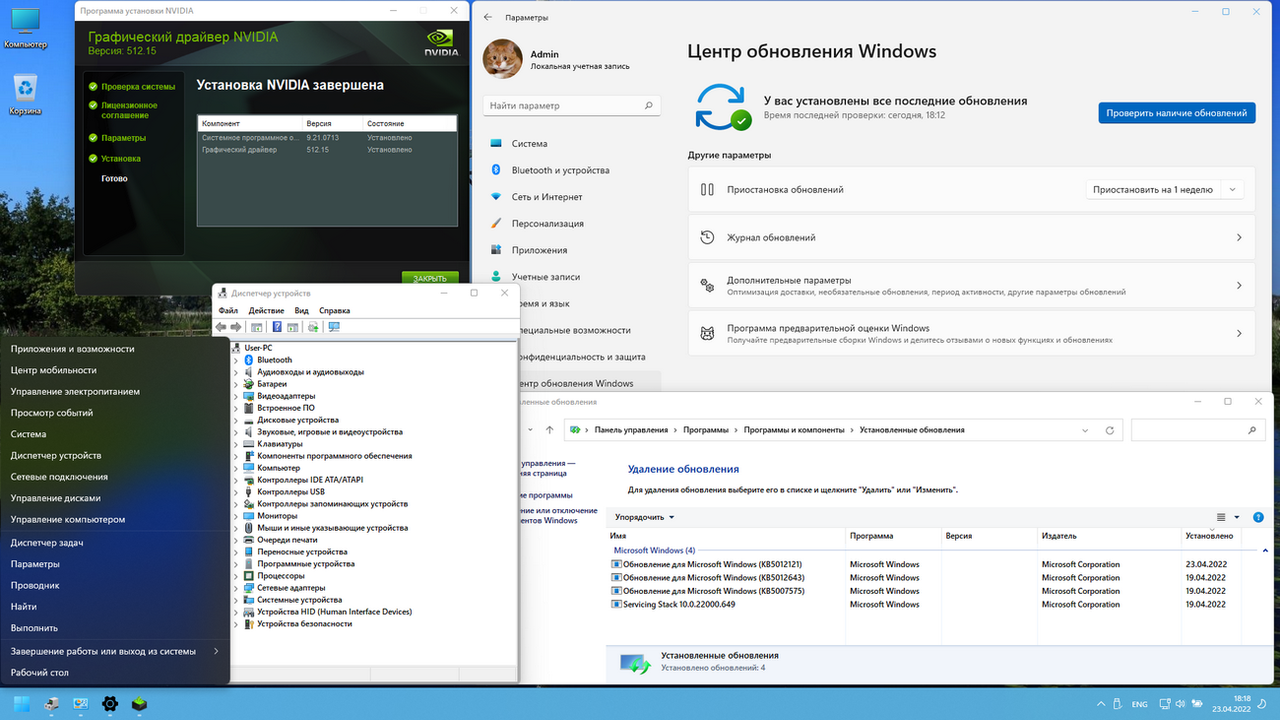The image size is (1280, 720).
Task: Select 'Сеть и Интернет' in Settings sidebar
Action: click(547, 197)
